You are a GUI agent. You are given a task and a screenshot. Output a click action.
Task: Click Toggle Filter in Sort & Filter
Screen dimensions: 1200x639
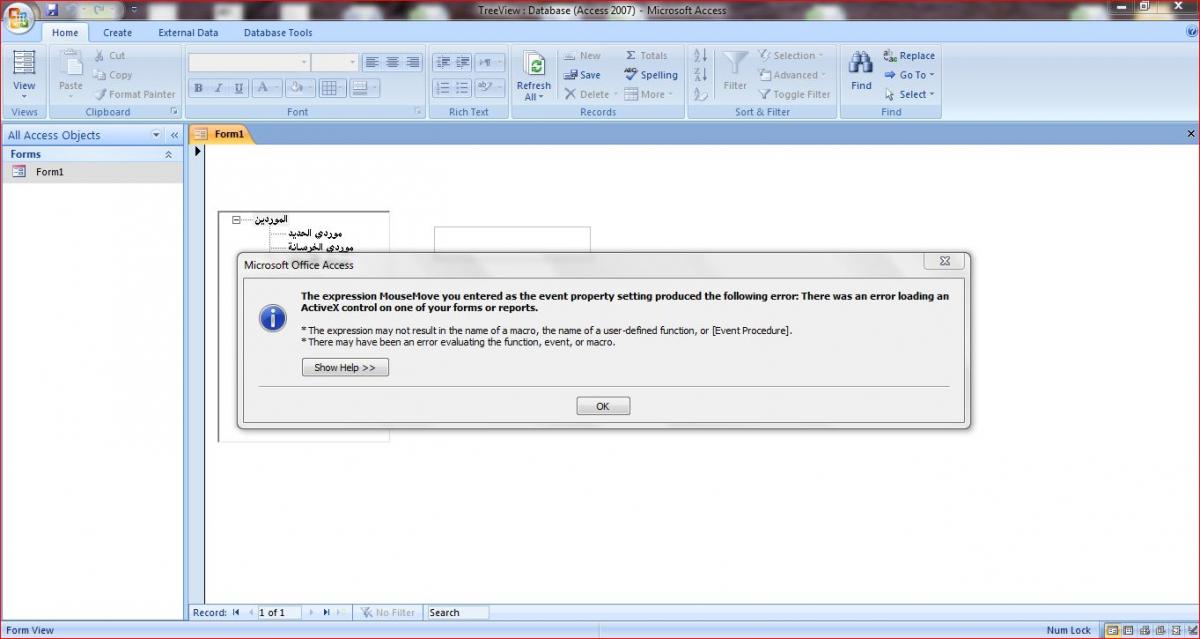coord(794,94)
